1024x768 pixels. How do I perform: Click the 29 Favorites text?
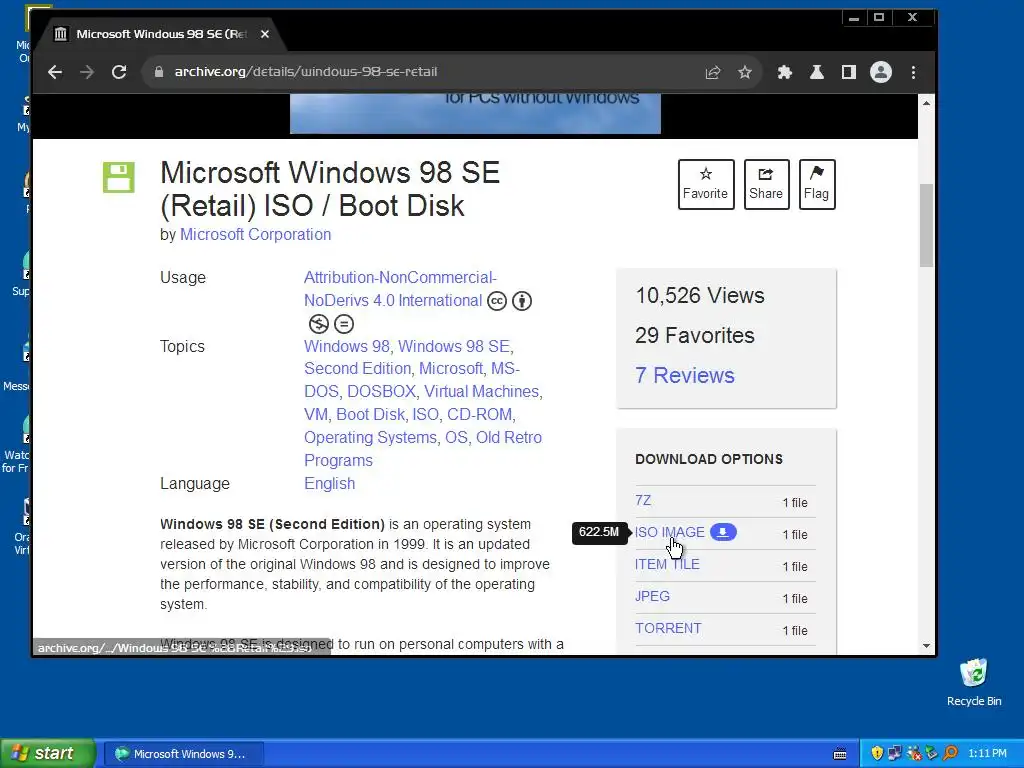click(x=695, y=336)
